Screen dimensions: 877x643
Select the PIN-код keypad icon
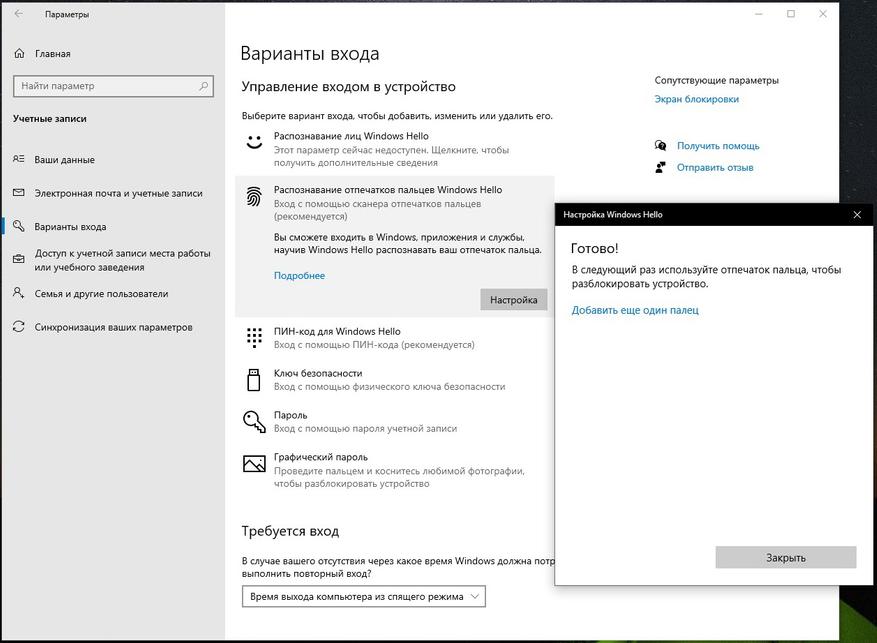254,338
